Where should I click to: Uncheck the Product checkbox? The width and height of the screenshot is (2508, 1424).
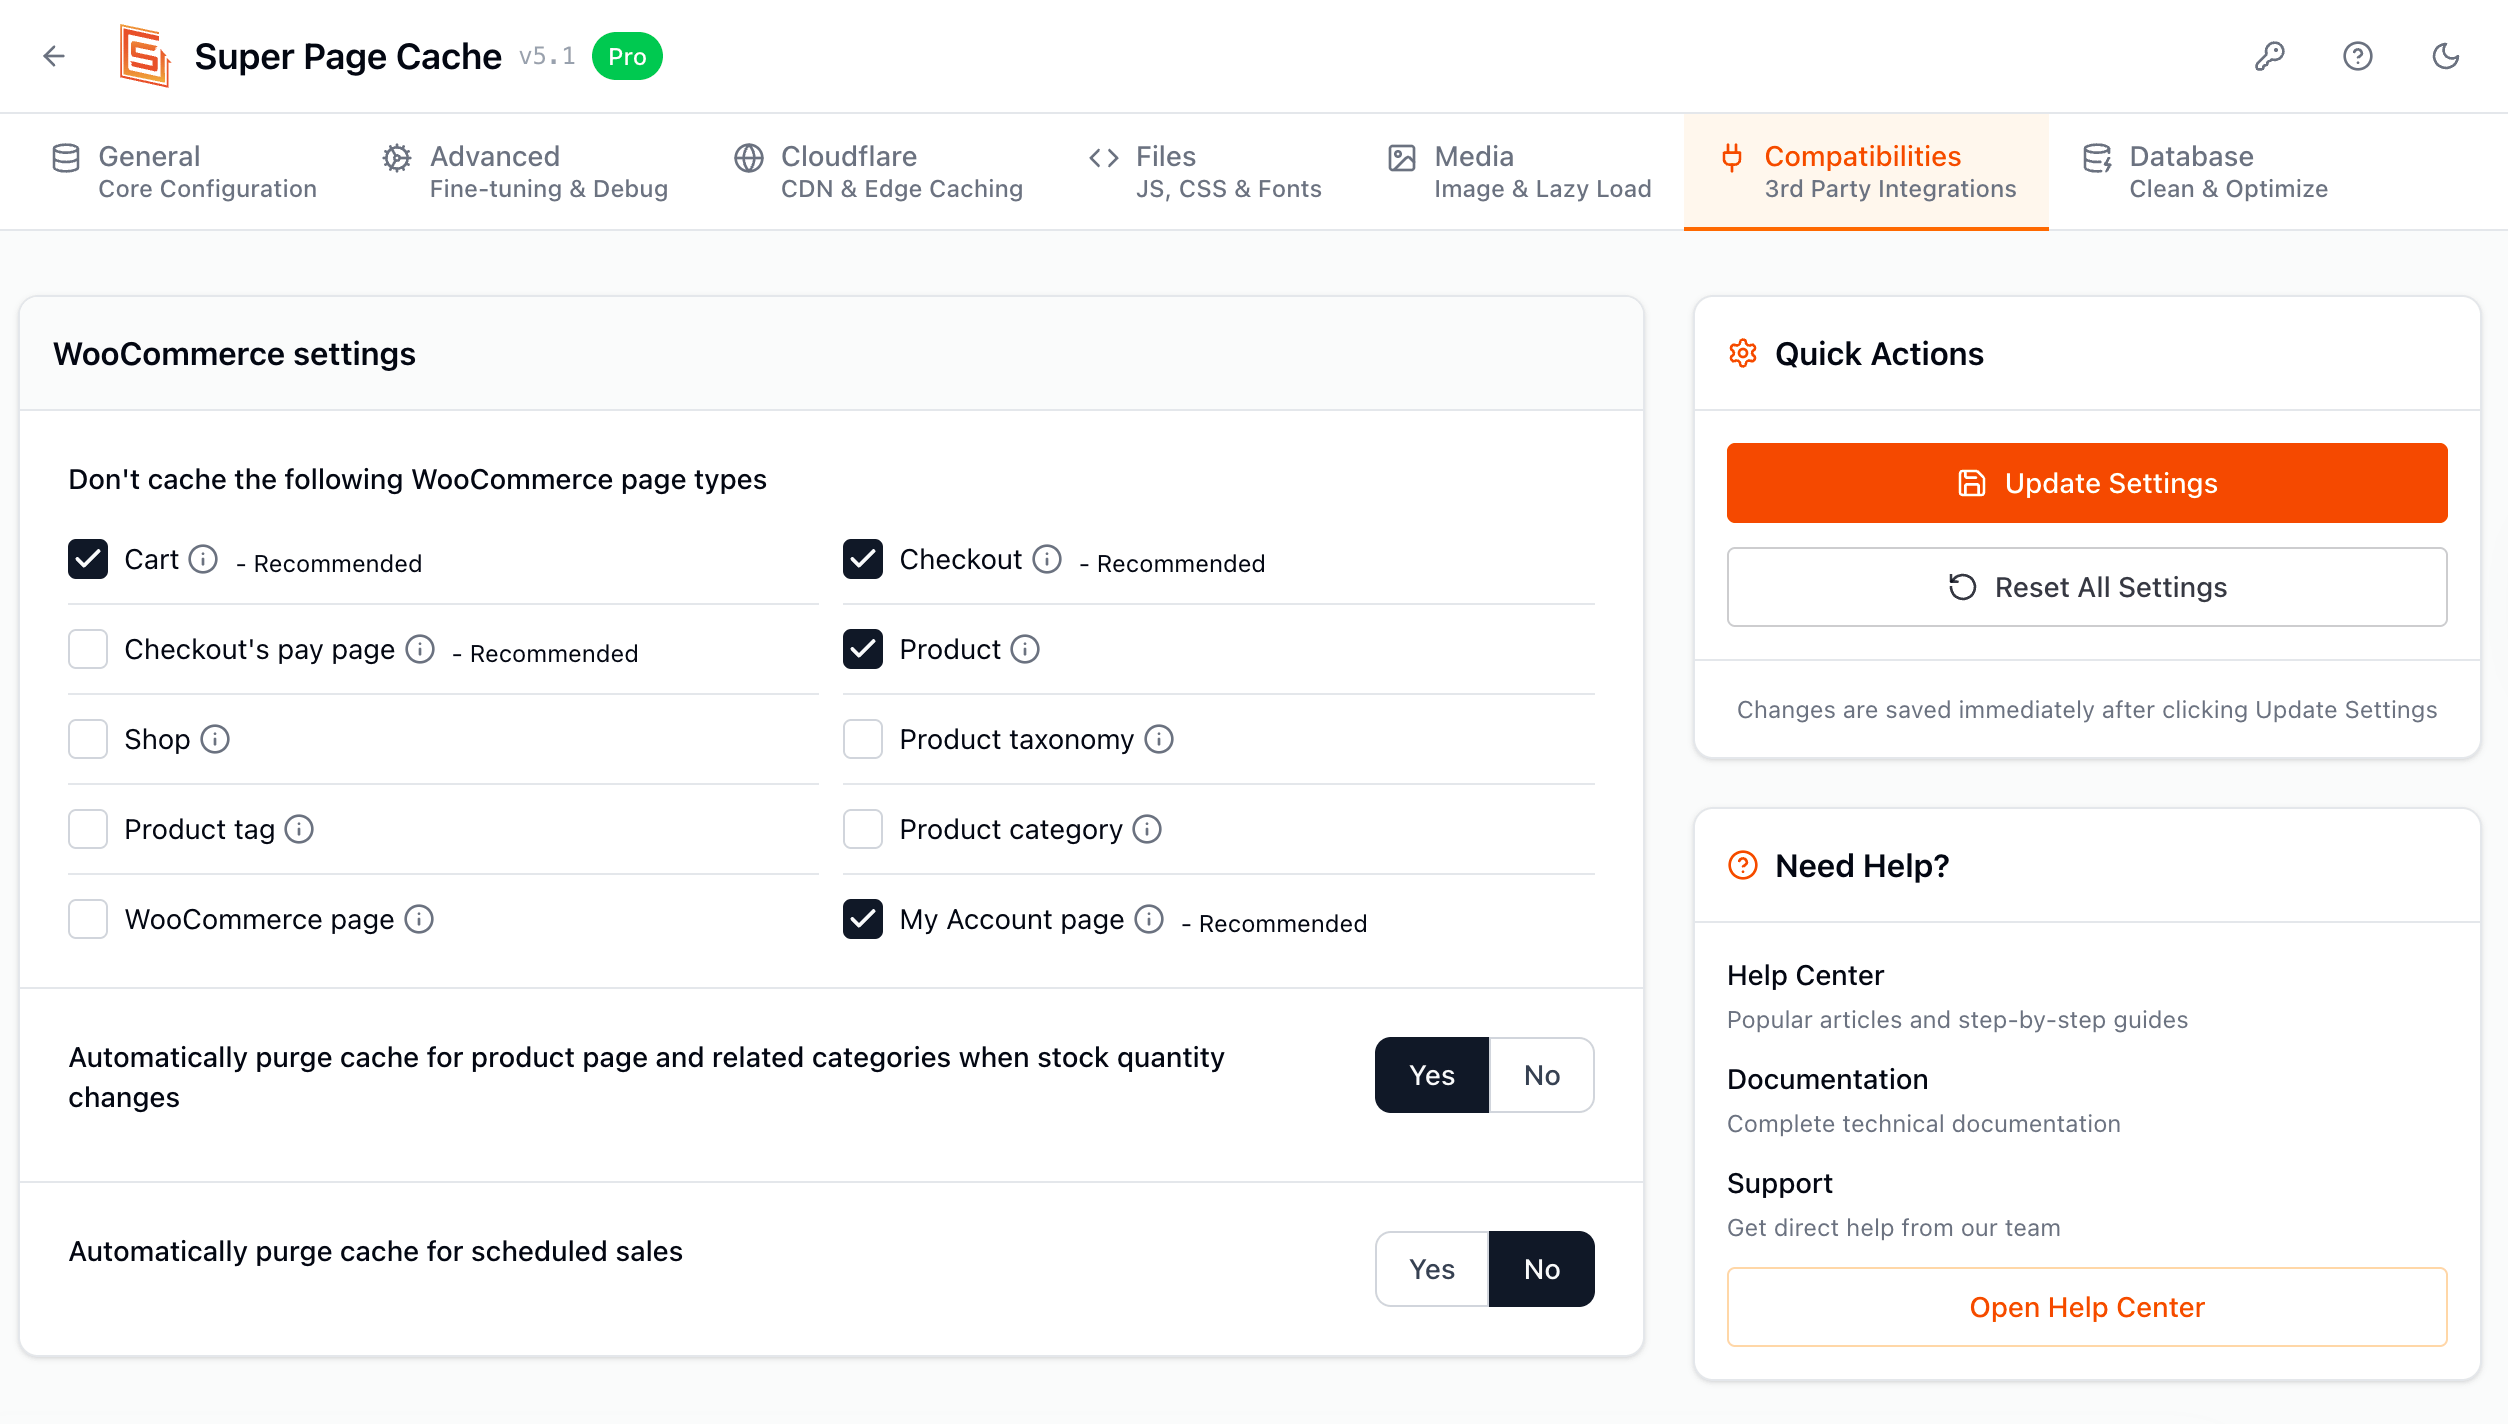coord(862,649)
